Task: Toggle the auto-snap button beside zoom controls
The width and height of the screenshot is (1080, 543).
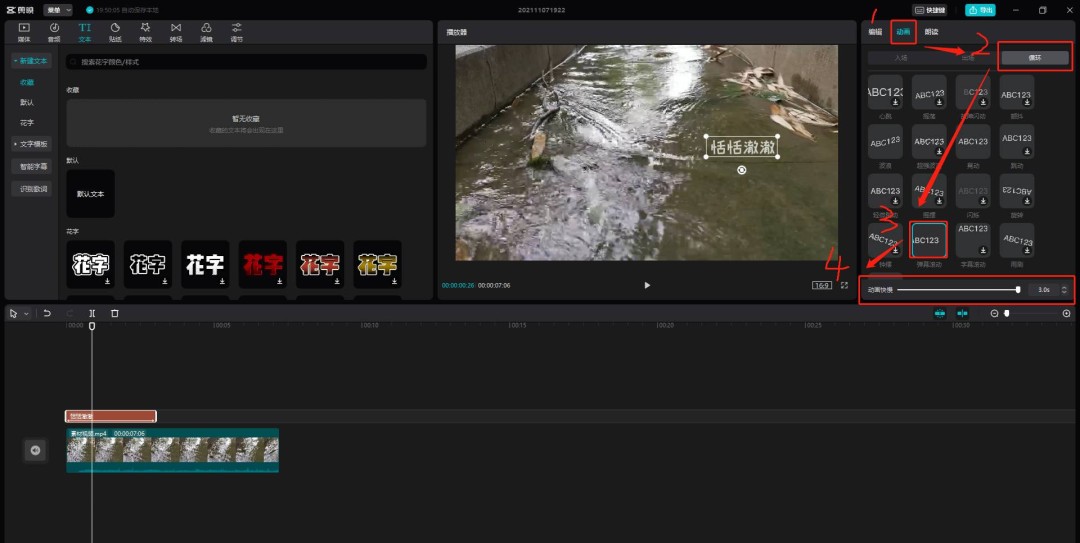Action: pyautogui.click(x=961, y=313)
